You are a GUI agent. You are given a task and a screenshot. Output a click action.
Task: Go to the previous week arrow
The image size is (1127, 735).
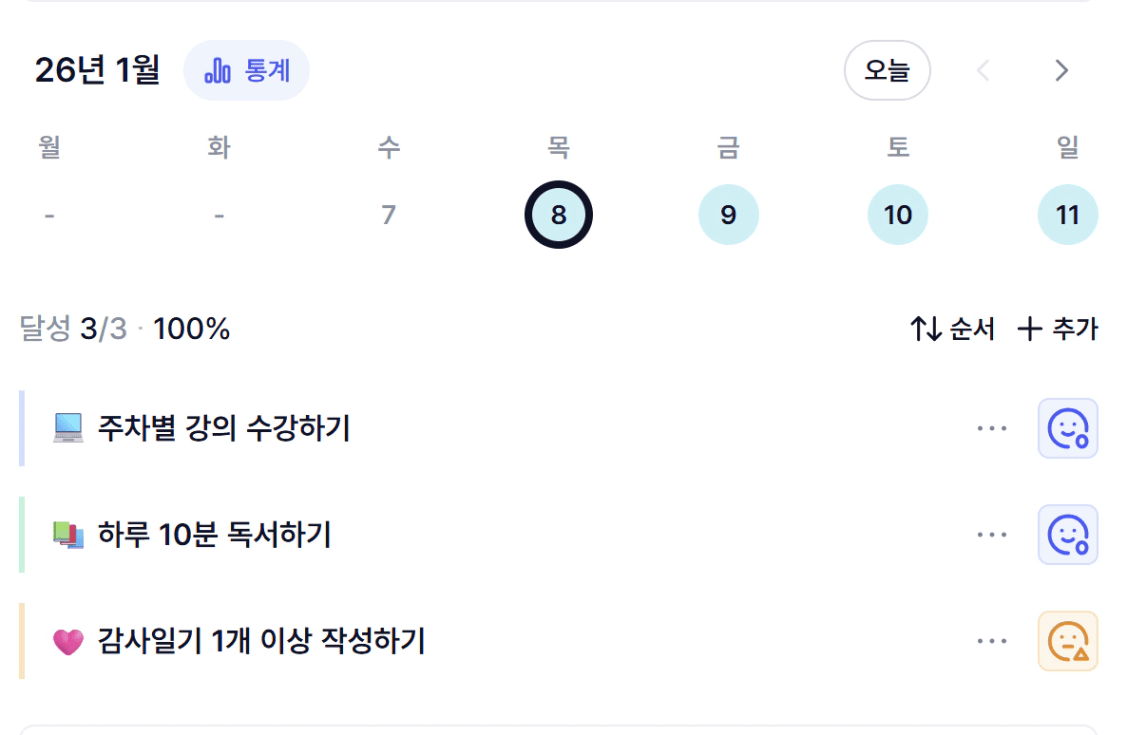[x=983, y=71]
